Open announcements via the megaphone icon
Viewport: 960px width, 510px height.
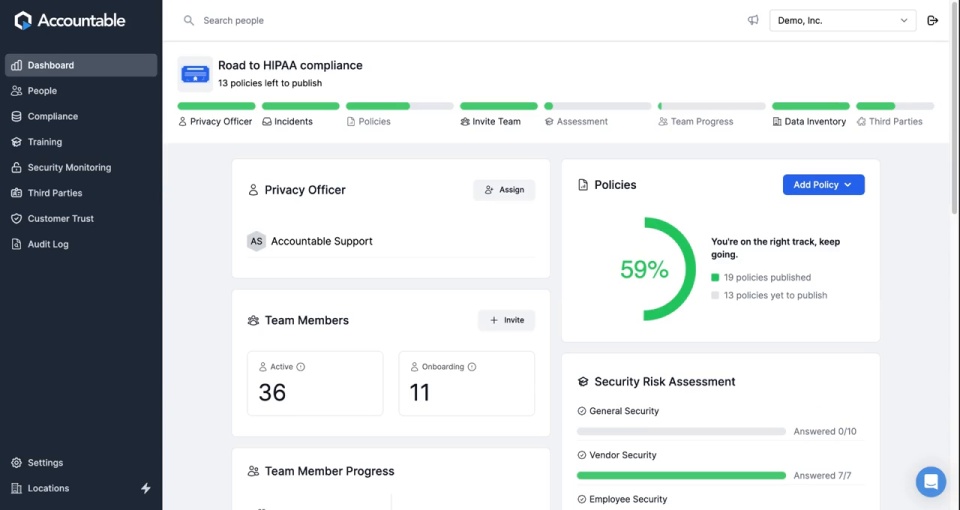click(x=753, y=20)
